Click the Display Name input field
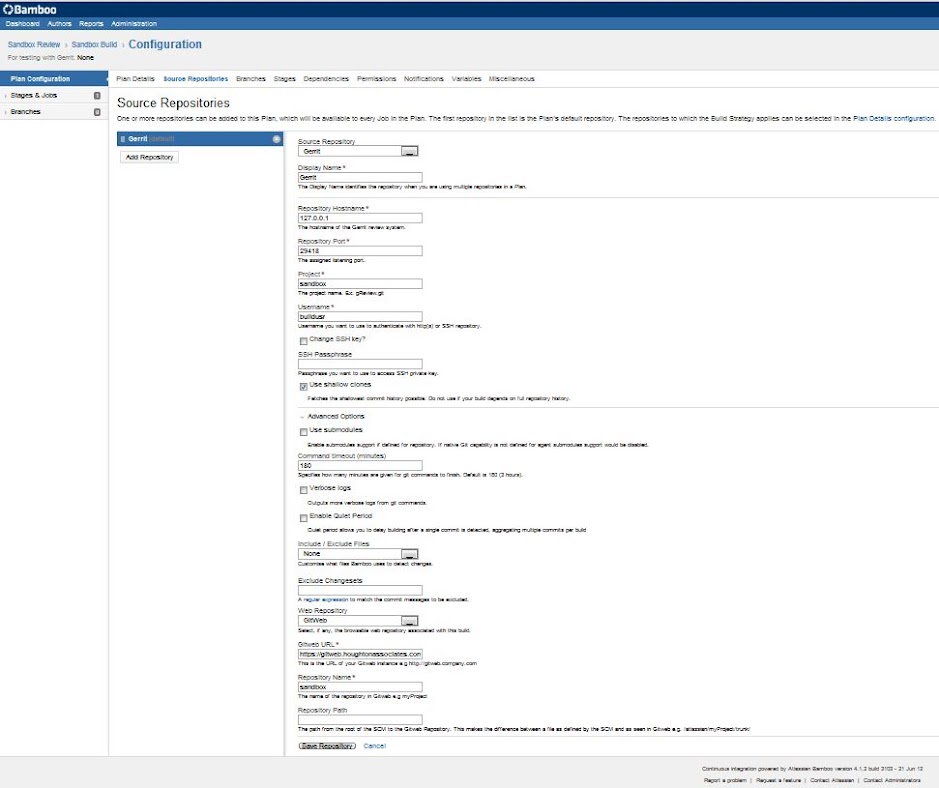The height and width of the screenshot is (788, 939). [x=360, y=178]
